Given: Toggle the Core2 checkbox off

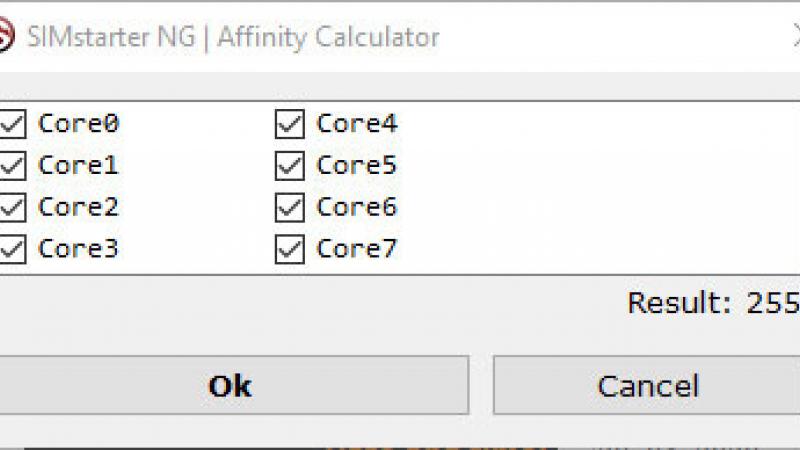Looking at the screenshot, I should pyautogui.click(x=12, y=207).
